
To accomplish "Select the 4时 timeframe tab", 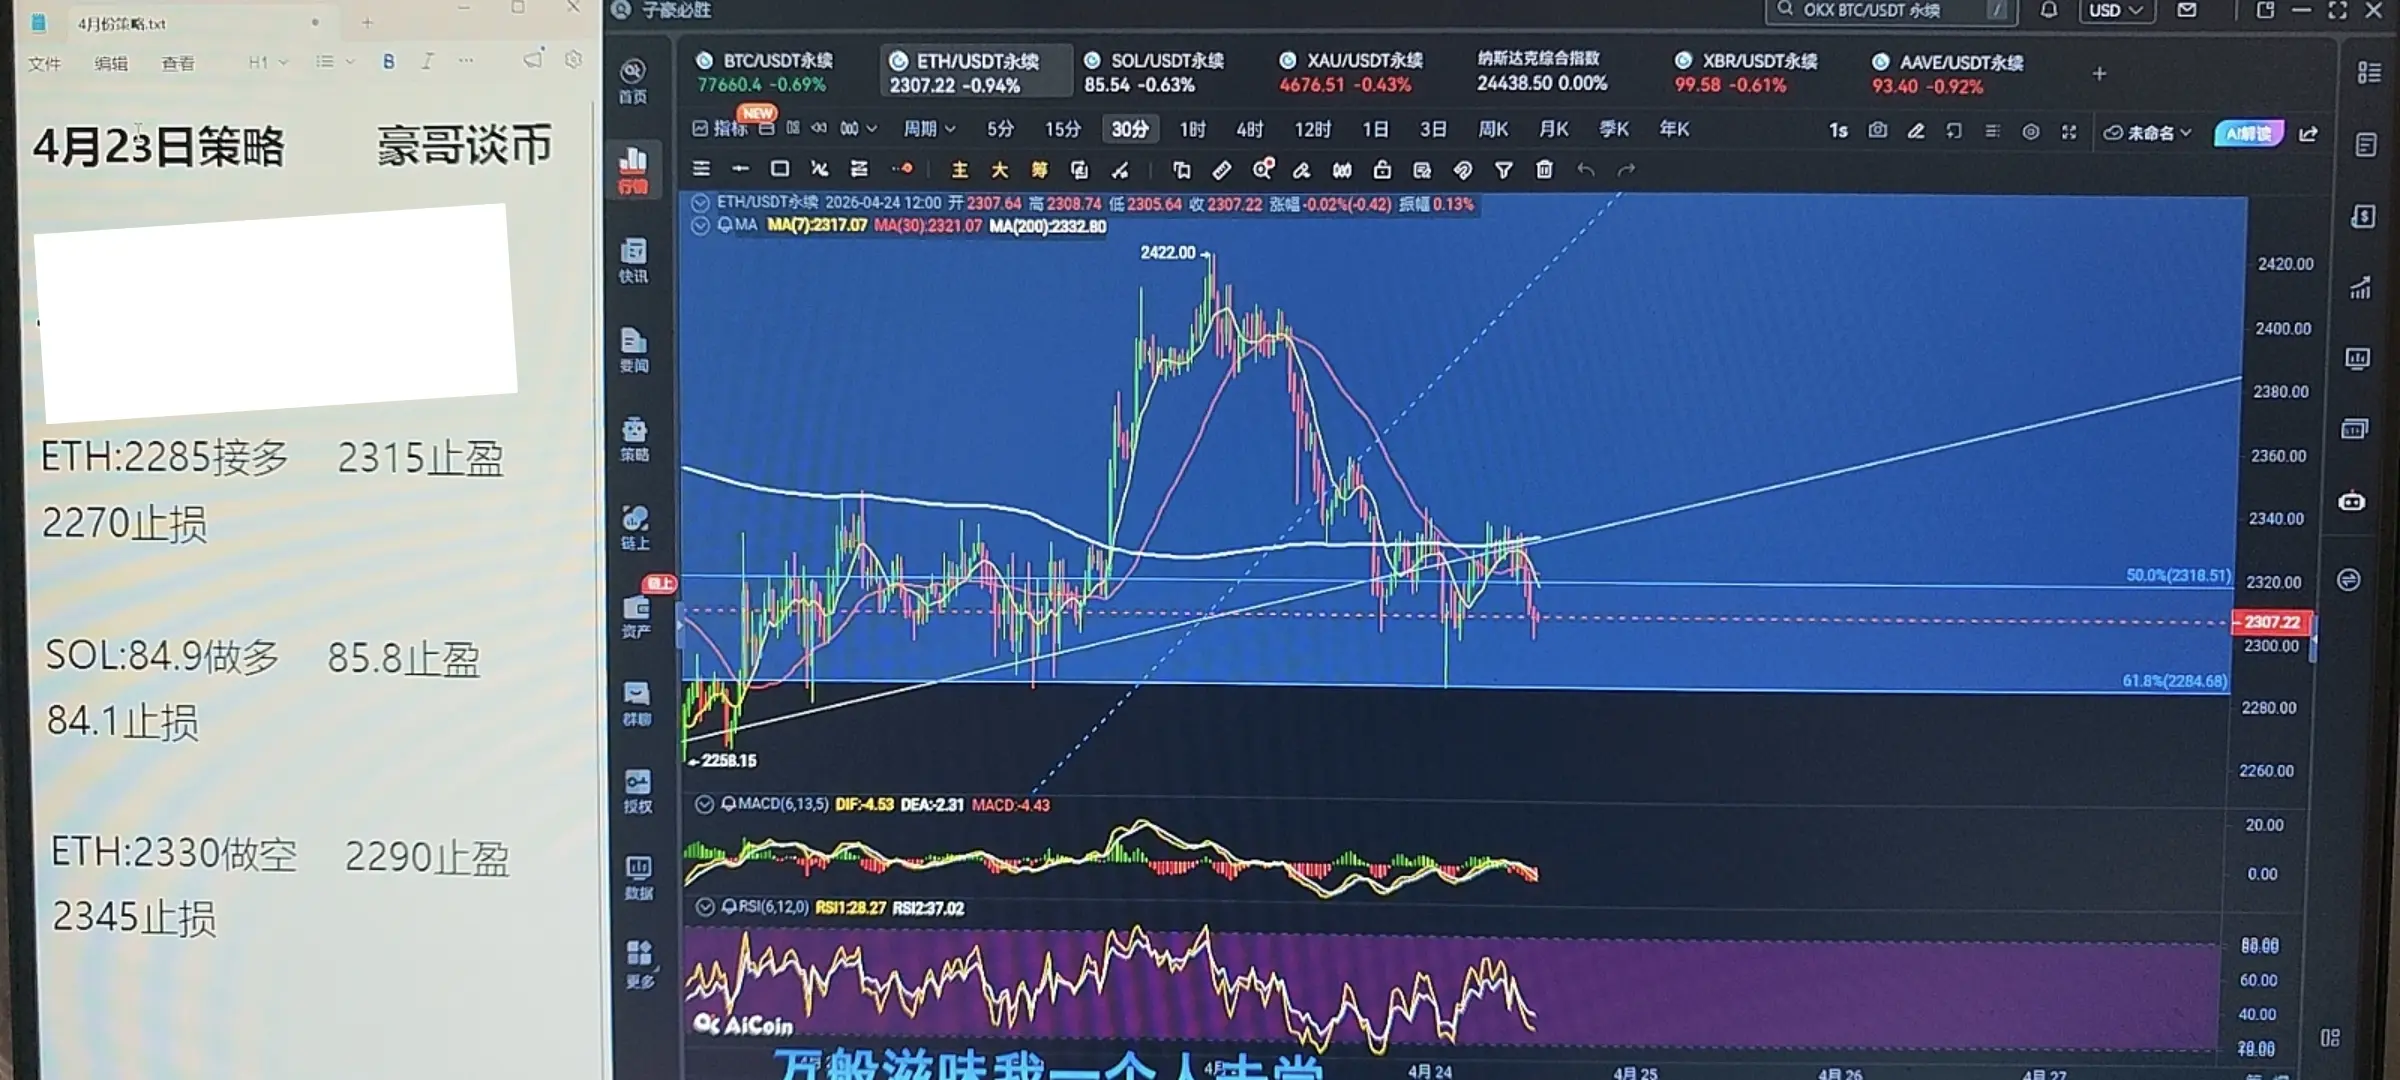I will 1249,130.
